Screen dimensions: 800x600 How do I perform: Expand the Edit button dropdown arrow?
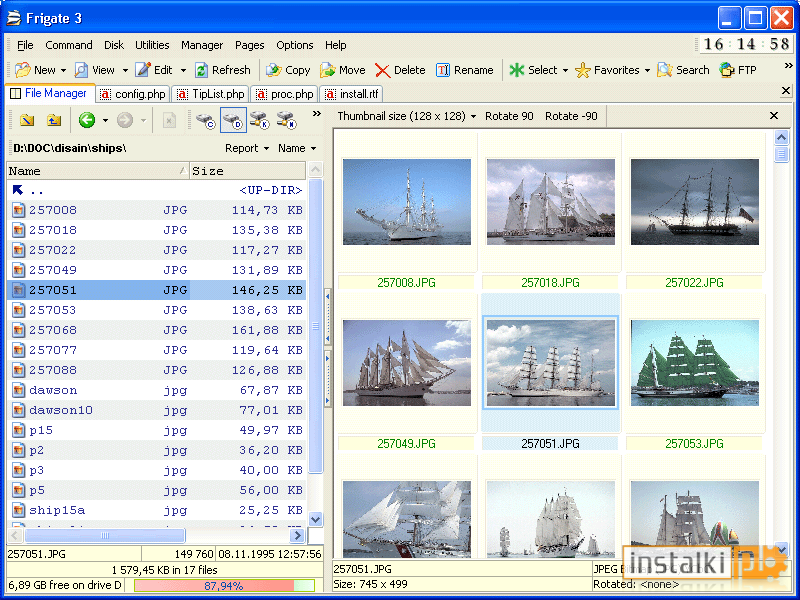183,70
